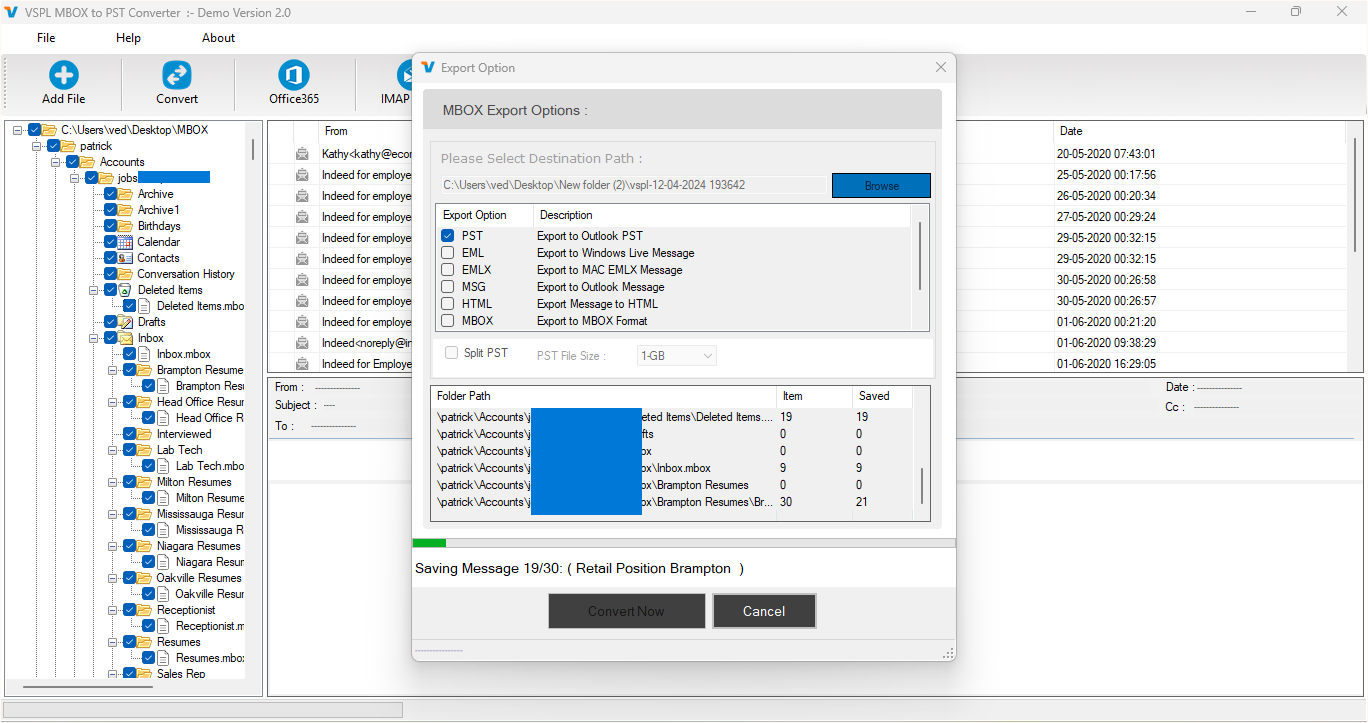Check the EMLX export option
The image size is (1368, 723).
[x=448, y=270]
